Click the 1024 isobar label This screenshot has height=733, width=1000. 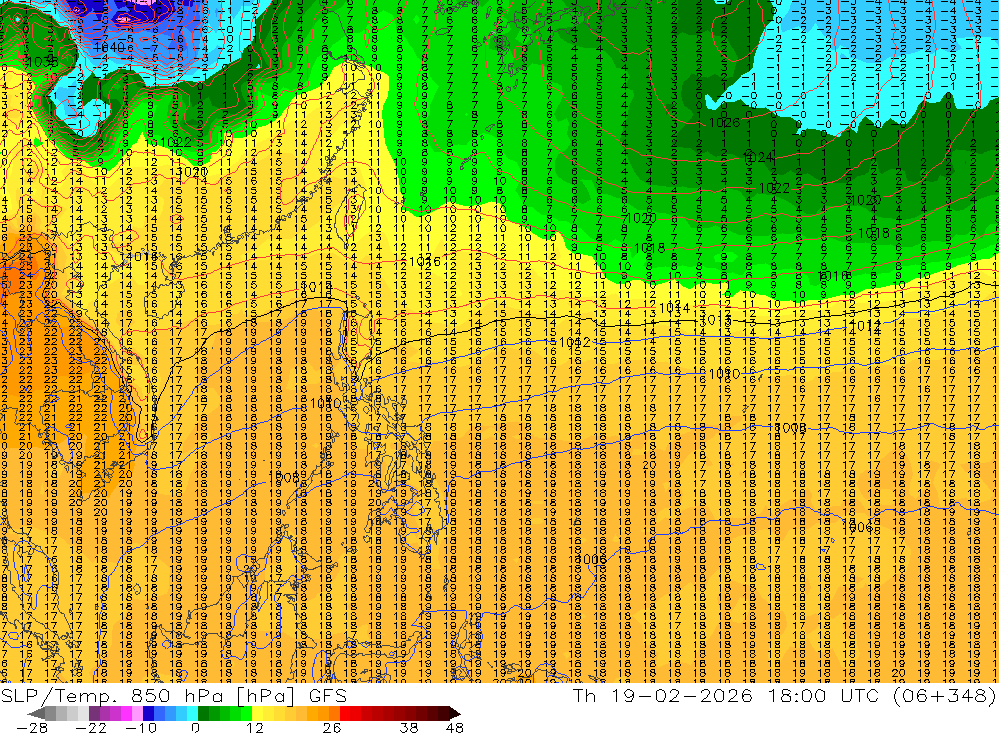758,157
